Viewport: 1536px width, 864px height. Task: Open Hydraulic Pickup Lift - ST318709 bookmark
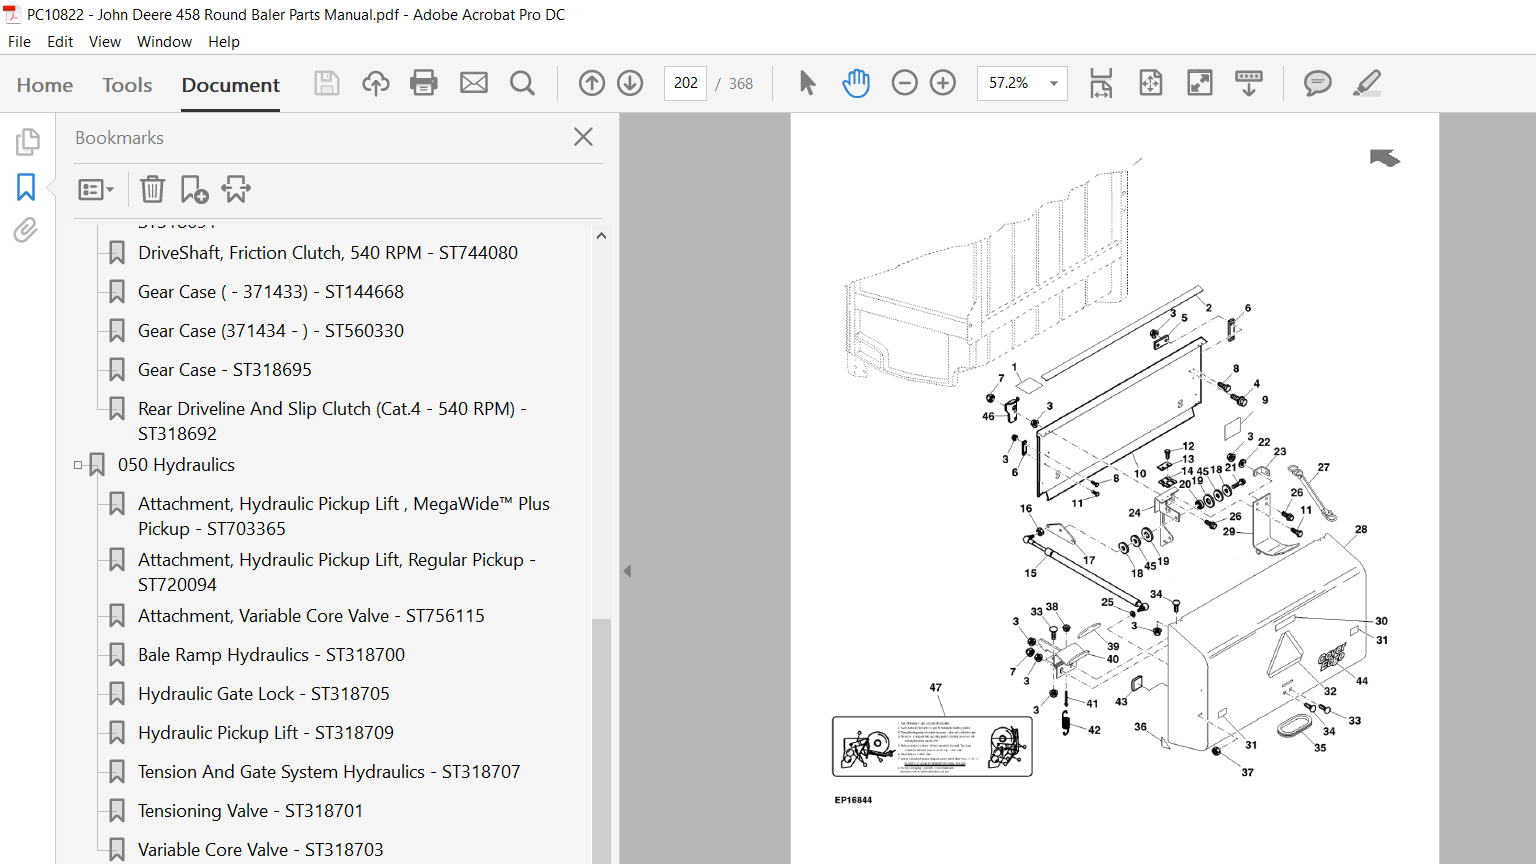tap(266, 733)
